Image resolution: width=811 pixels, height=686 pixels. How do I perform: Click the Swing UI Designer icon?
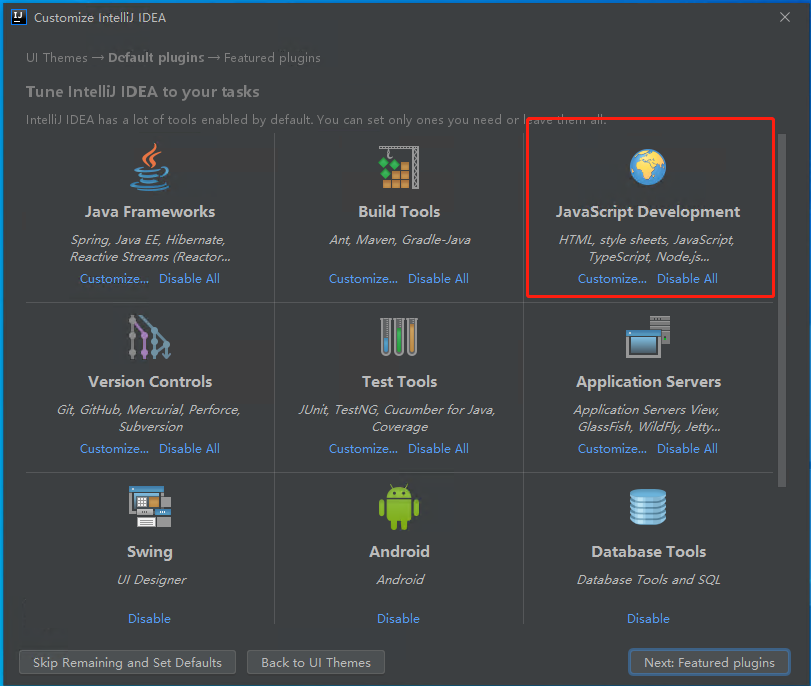point(150,507)
